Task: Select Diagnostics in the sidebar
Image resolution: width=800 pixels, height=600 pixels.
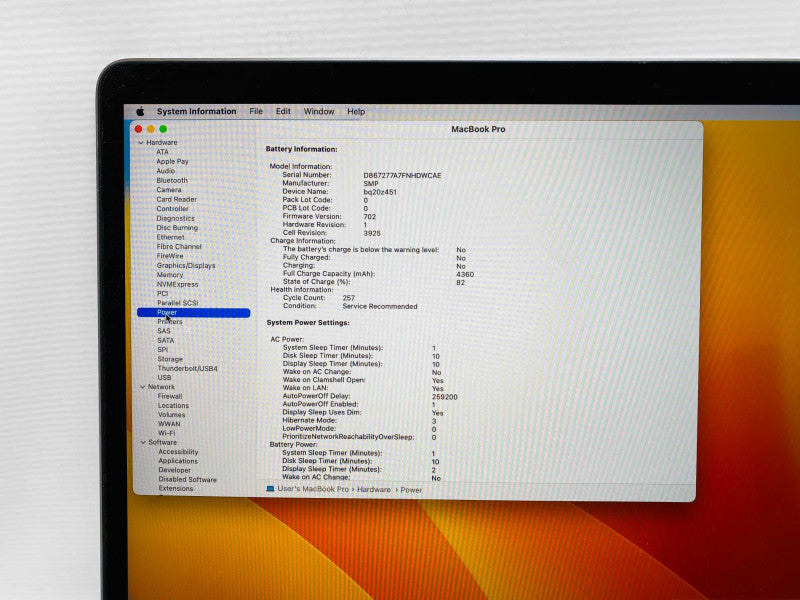Action: (176, 218)
